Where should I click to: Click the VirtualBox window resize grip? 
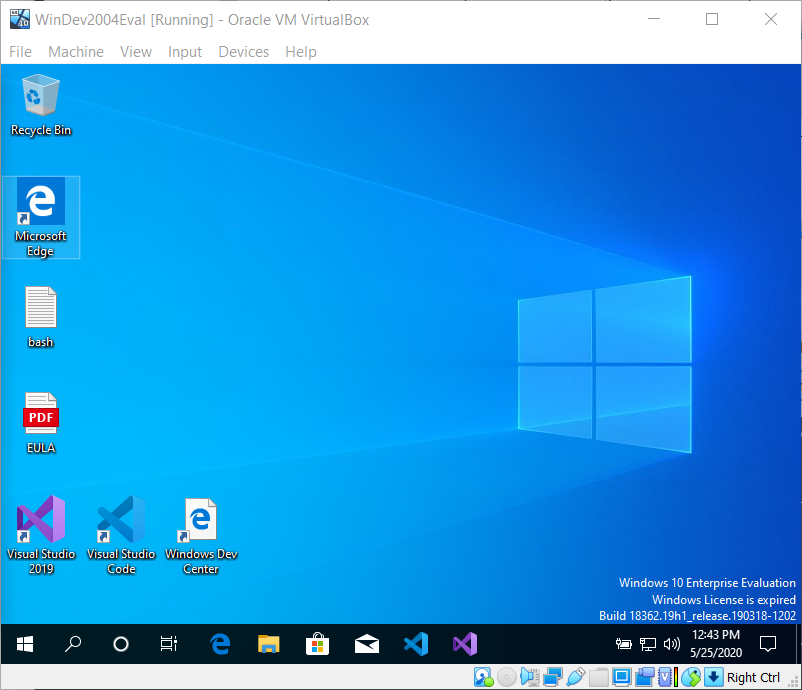point(792,683)
